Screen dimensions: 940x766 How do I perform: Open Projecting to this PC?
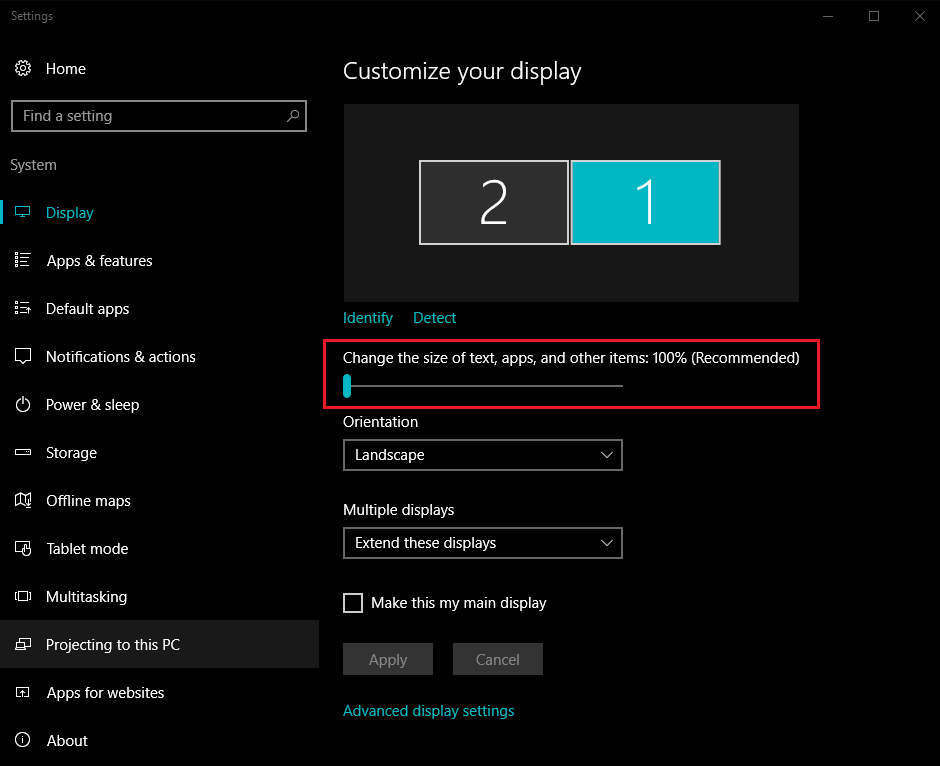pyautogui.click(x=159, y=644)
